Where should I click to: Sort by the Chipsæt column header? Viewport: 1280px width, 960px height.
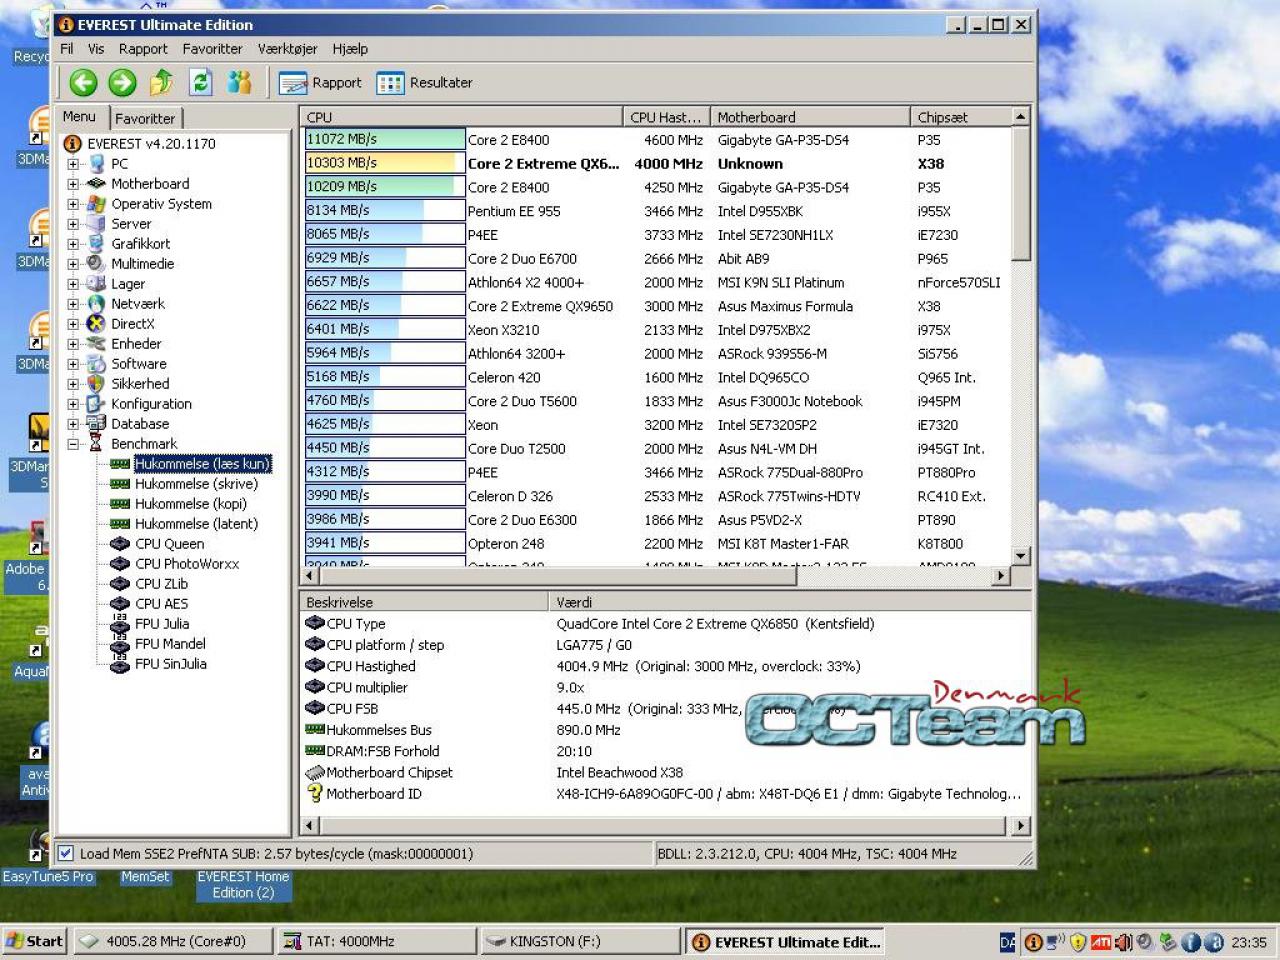(961, 117)
